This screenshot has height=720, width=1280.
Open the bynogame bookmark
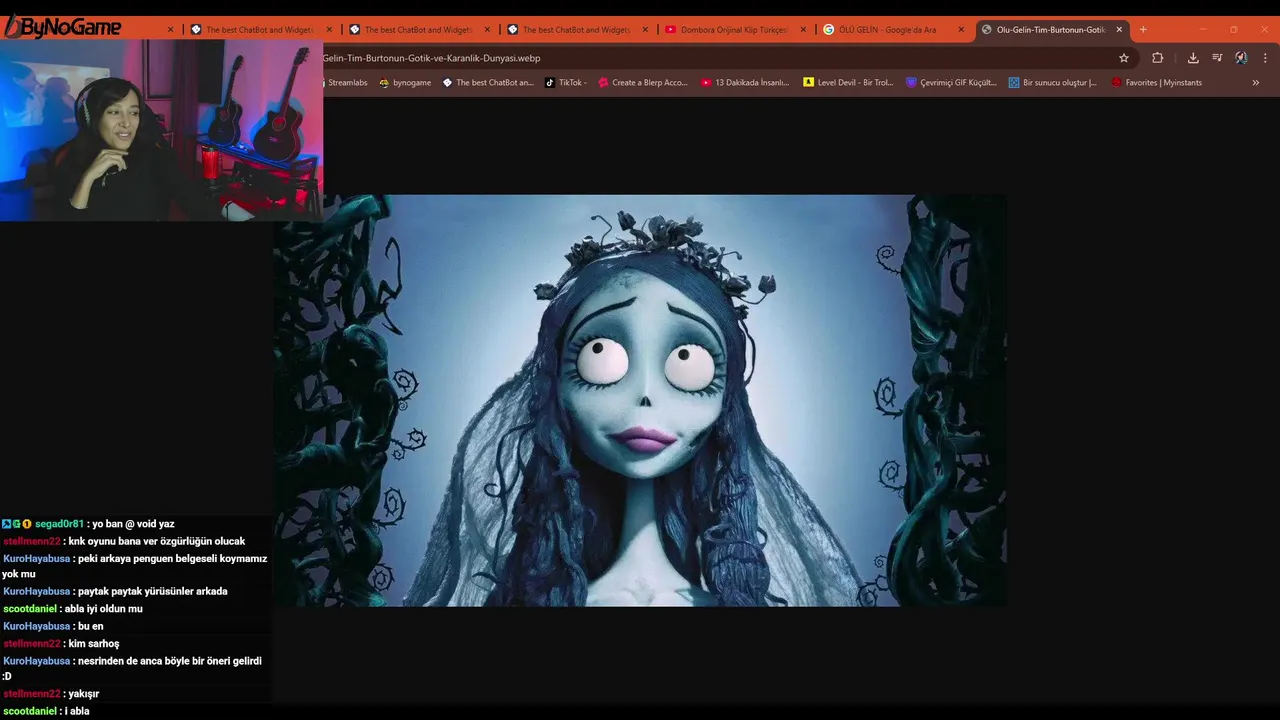click(405, 82)
